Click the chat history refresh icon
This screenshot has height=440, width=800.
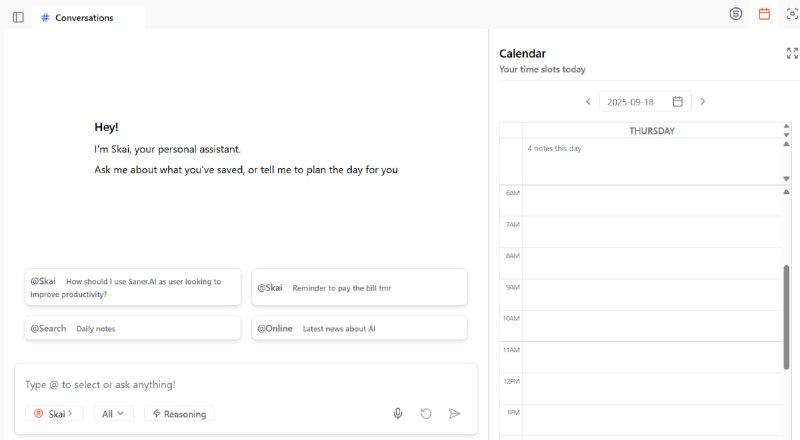426,413
